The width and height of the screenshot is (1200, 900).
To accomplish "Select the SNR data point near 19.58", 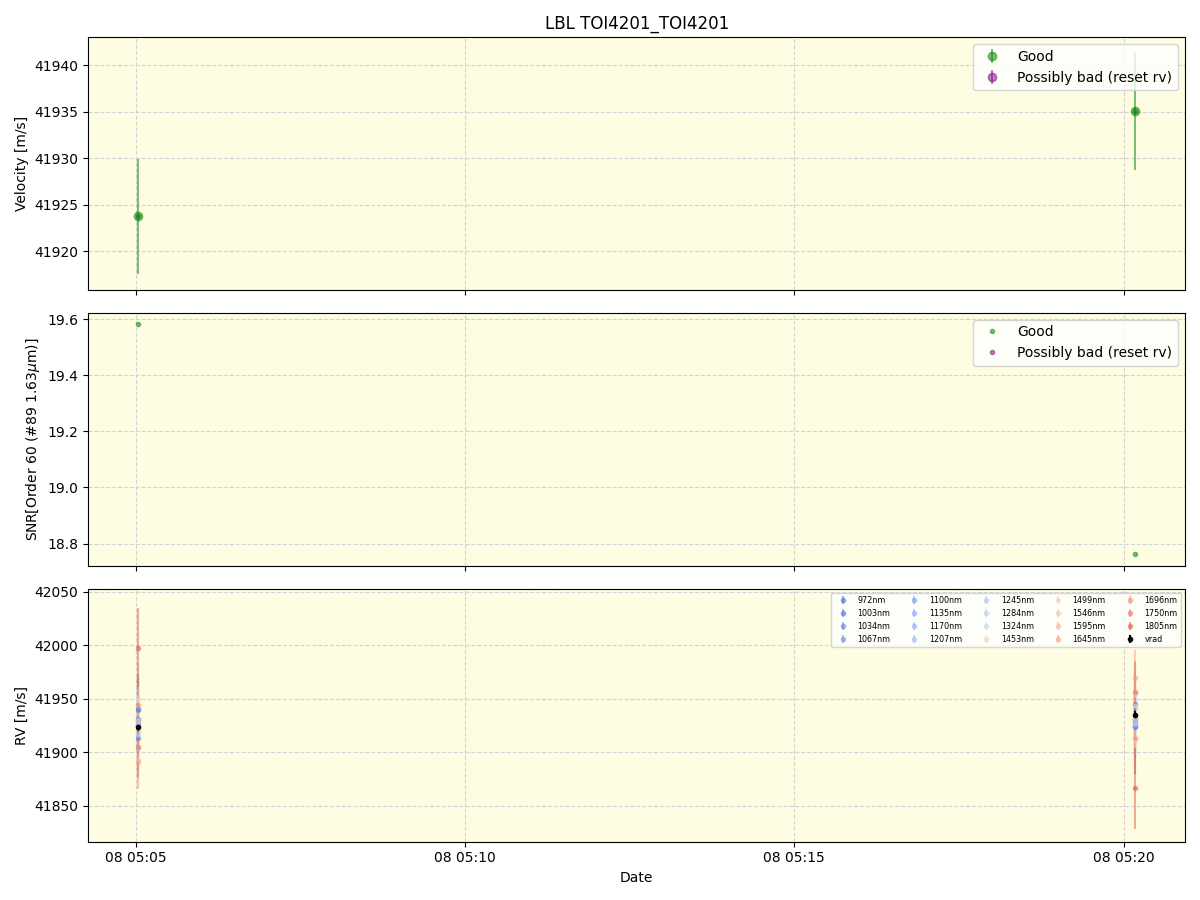I will [138, 324].
